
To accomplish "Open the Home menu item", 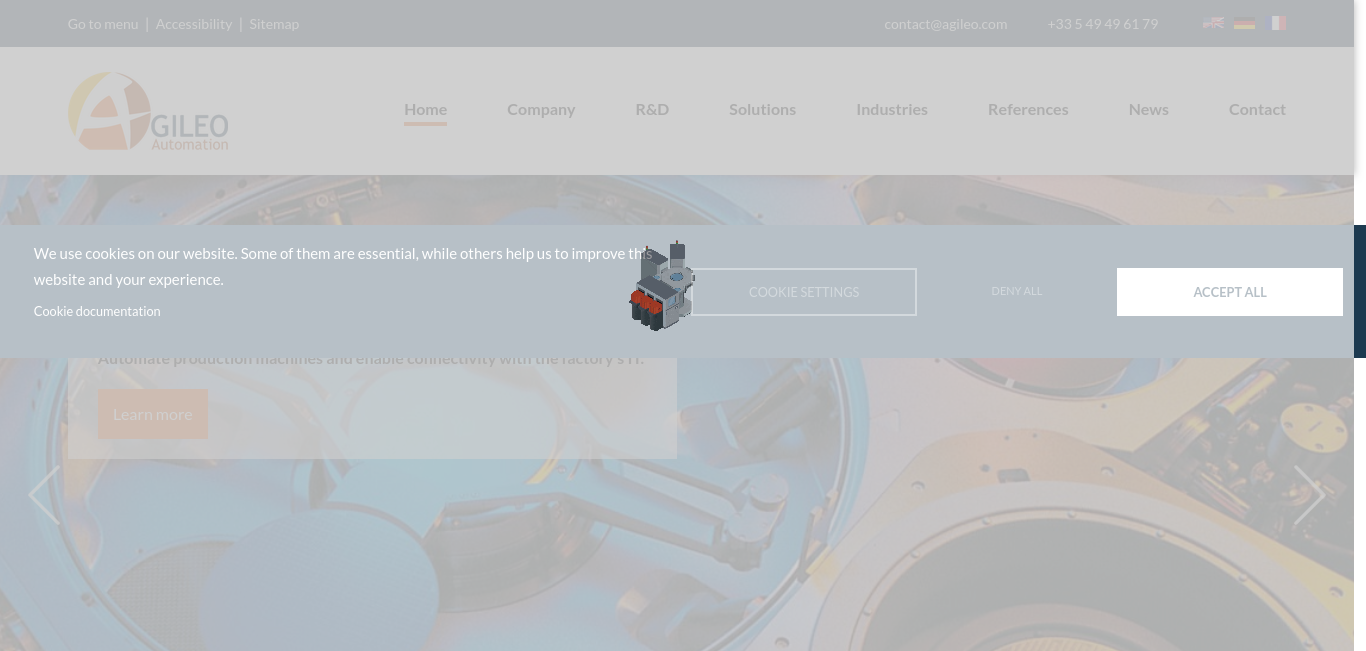I will [425, 109].
